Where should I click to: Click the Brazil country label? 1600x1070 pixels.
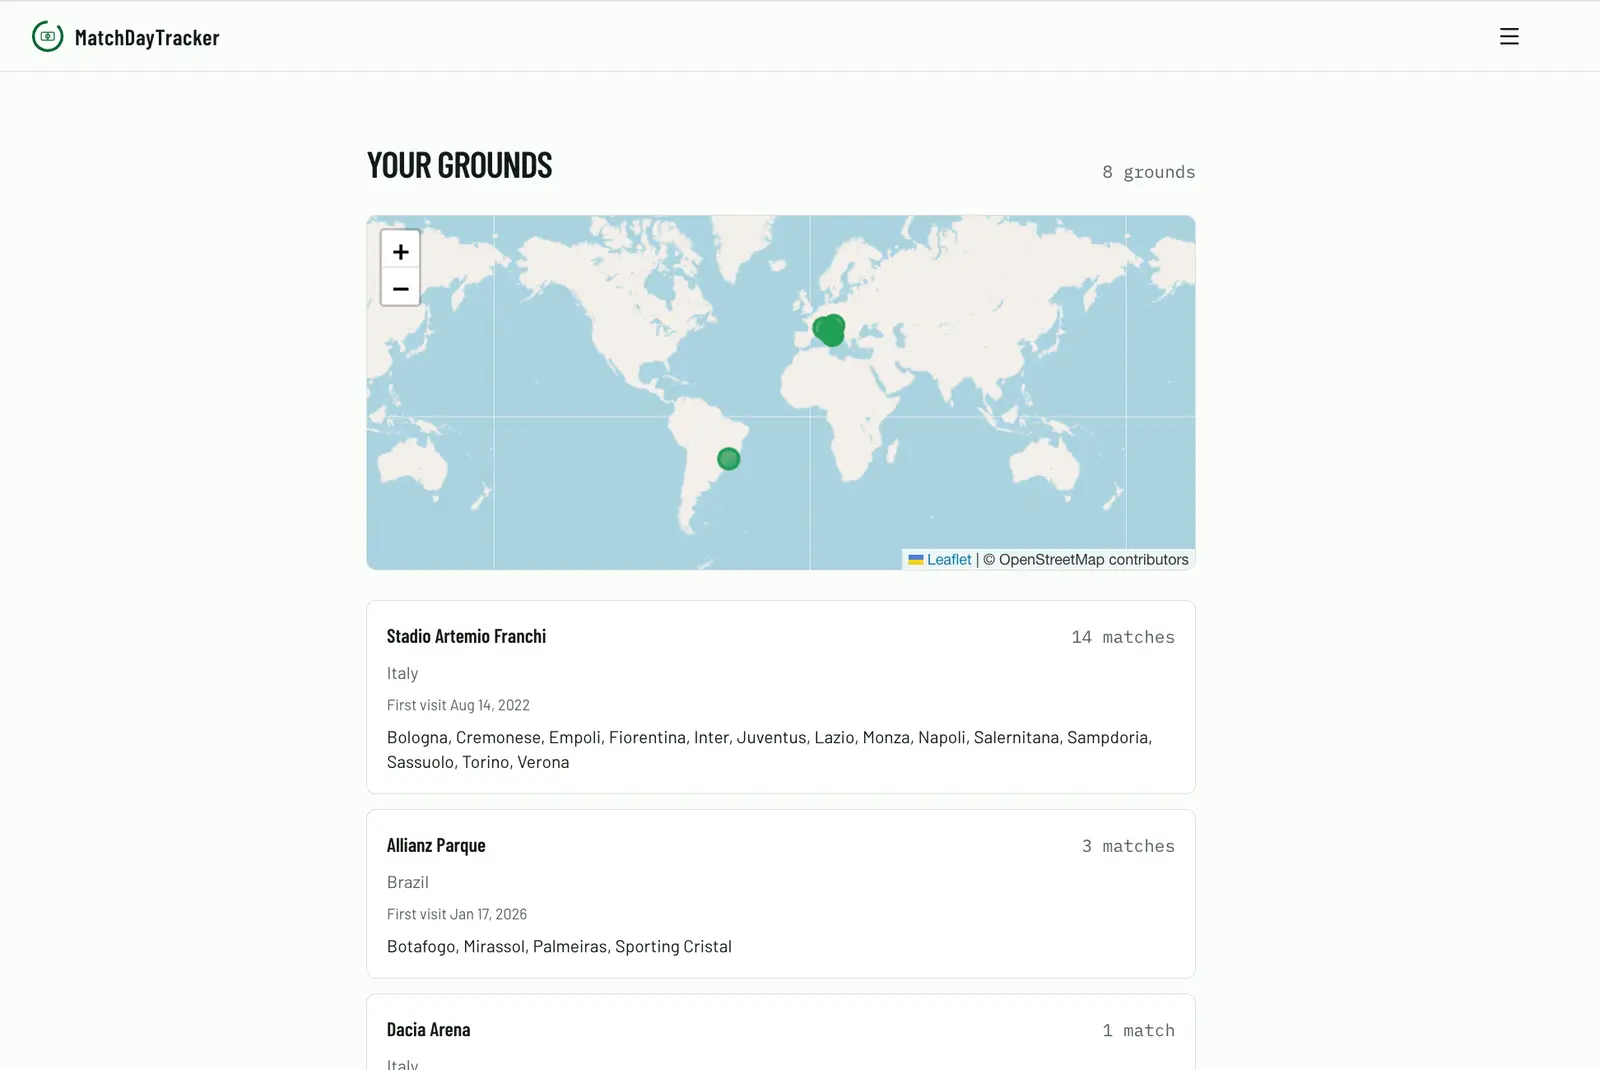408,882
